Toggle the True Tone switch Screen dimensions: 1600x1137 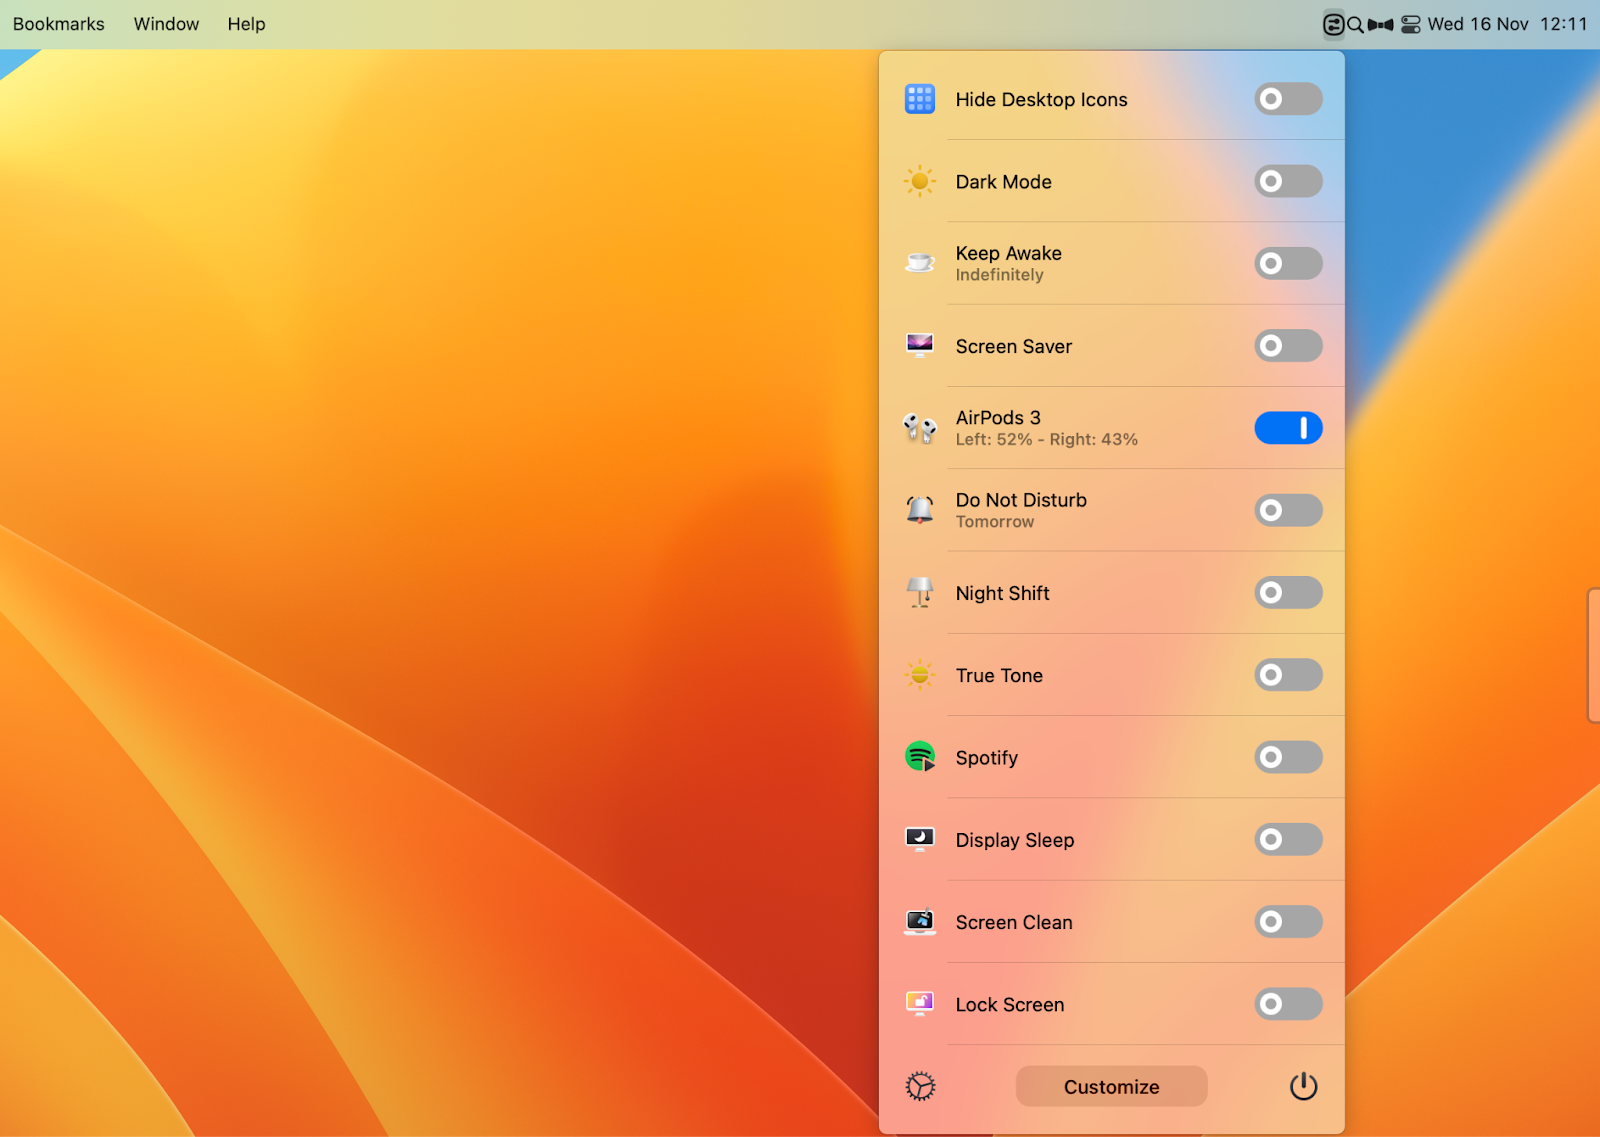point(1288,675)
